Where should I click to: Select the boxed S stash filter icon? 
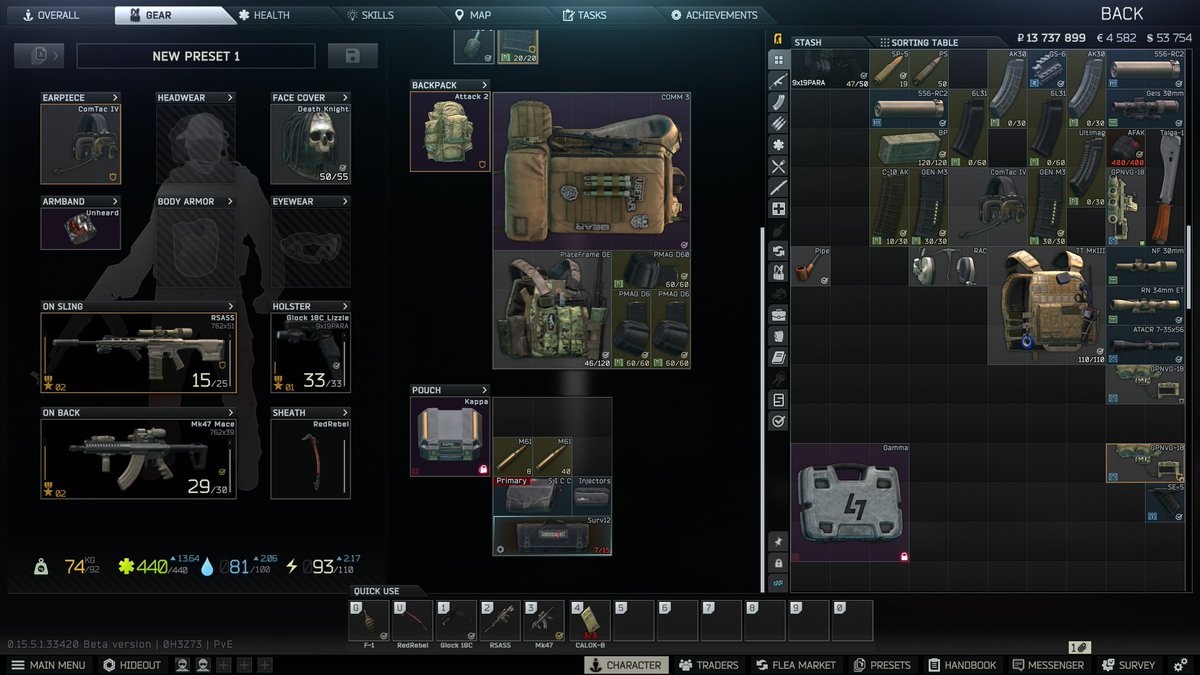pyautogui.click(x=778, y=400)
